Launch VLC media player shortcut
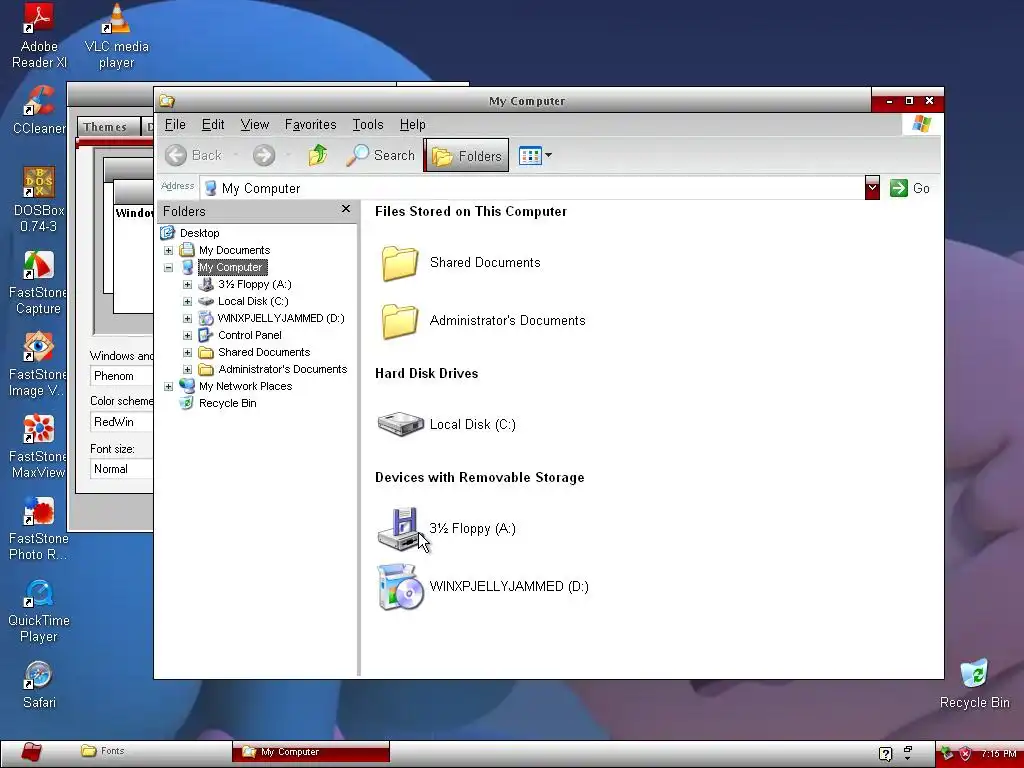Image resolution: width=1024 pixels, height=768 pixels. pos(116,36)
